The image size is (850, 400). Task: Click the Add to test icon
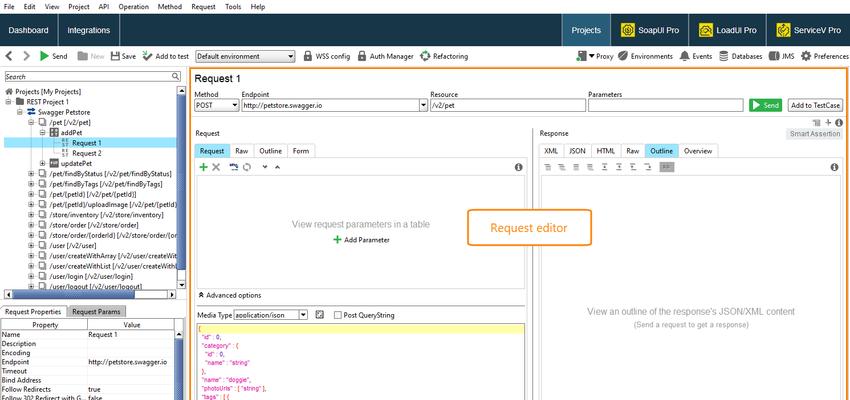147,56
